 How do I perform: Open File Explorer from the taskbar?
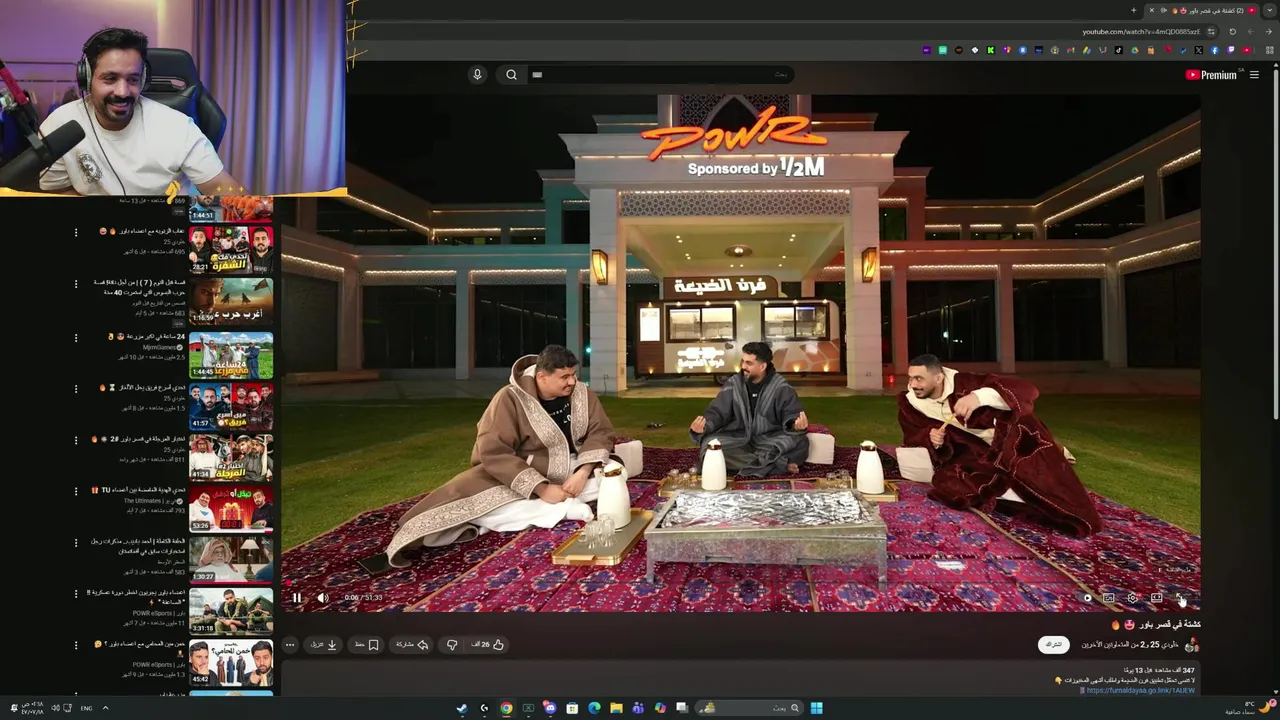point(616,708)
